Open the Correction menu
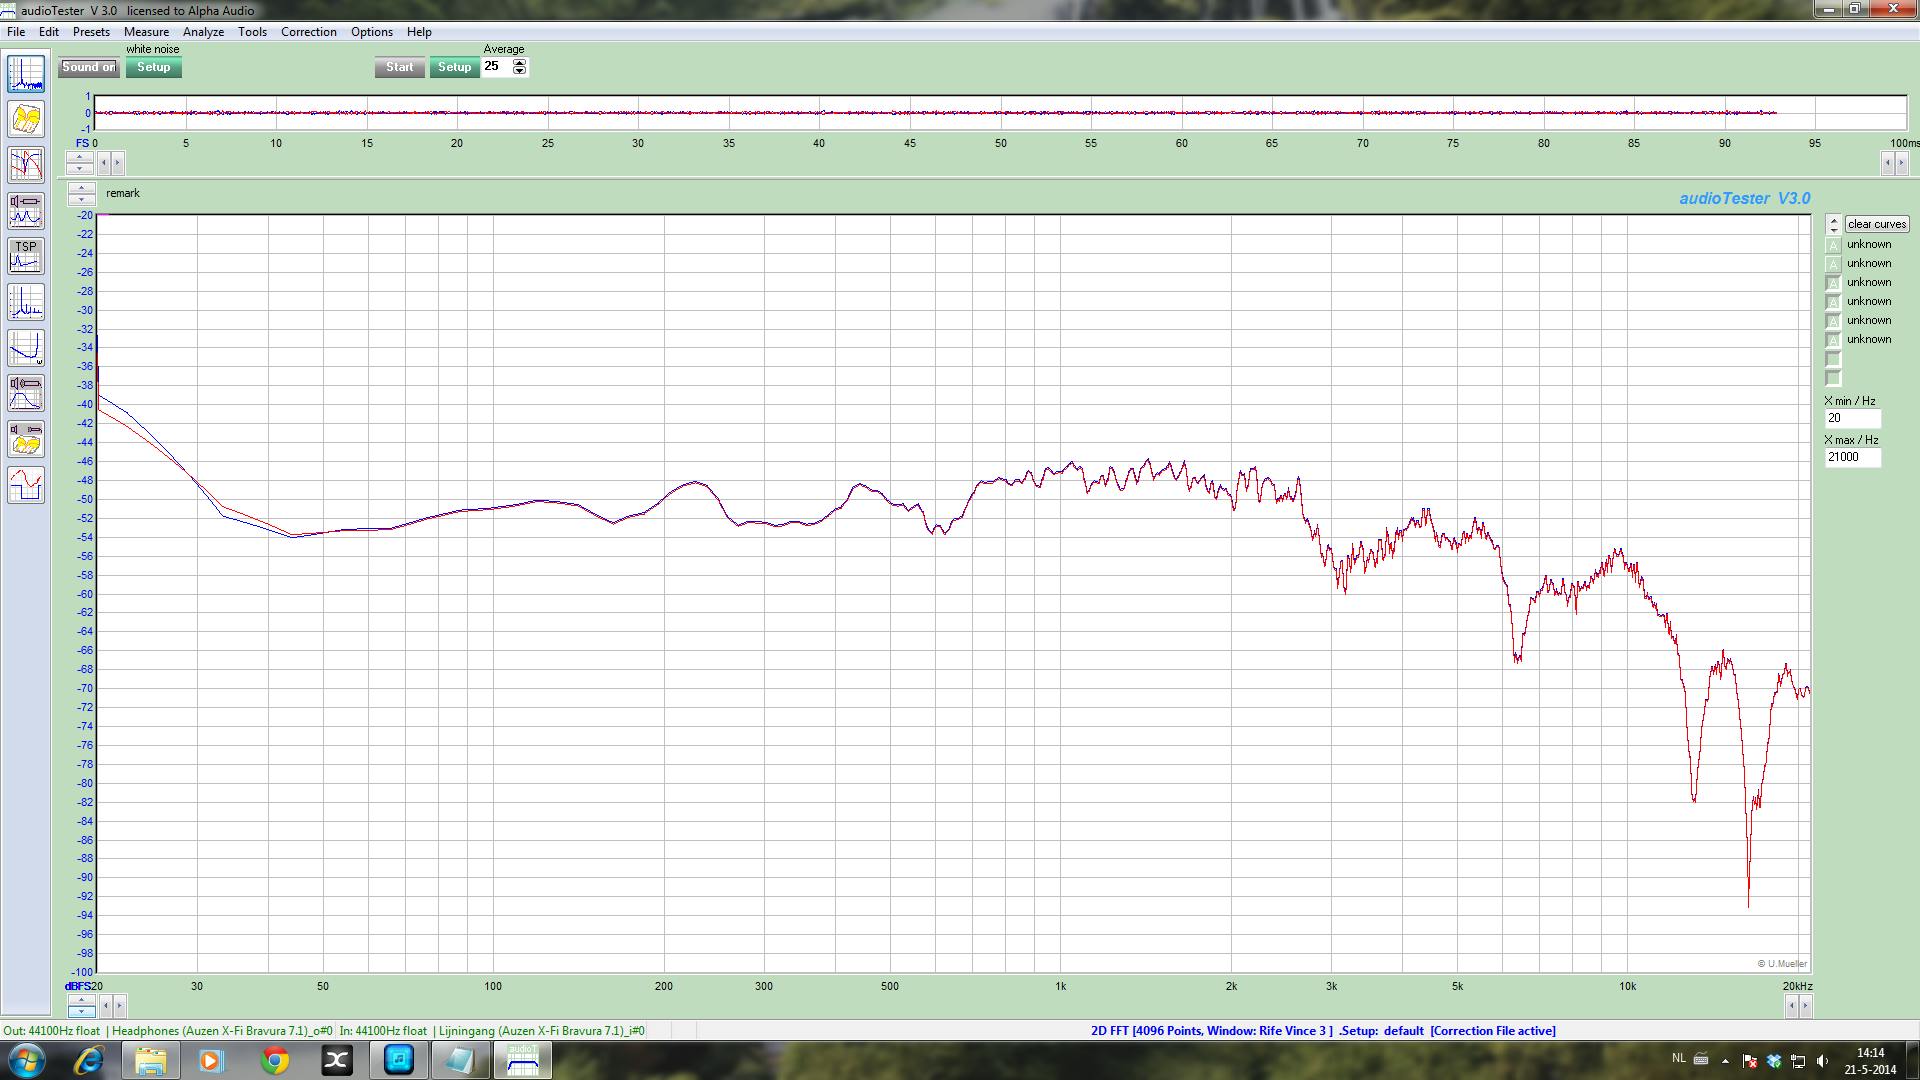Viewport: 1920px width, 1080px height. point(308,32)
